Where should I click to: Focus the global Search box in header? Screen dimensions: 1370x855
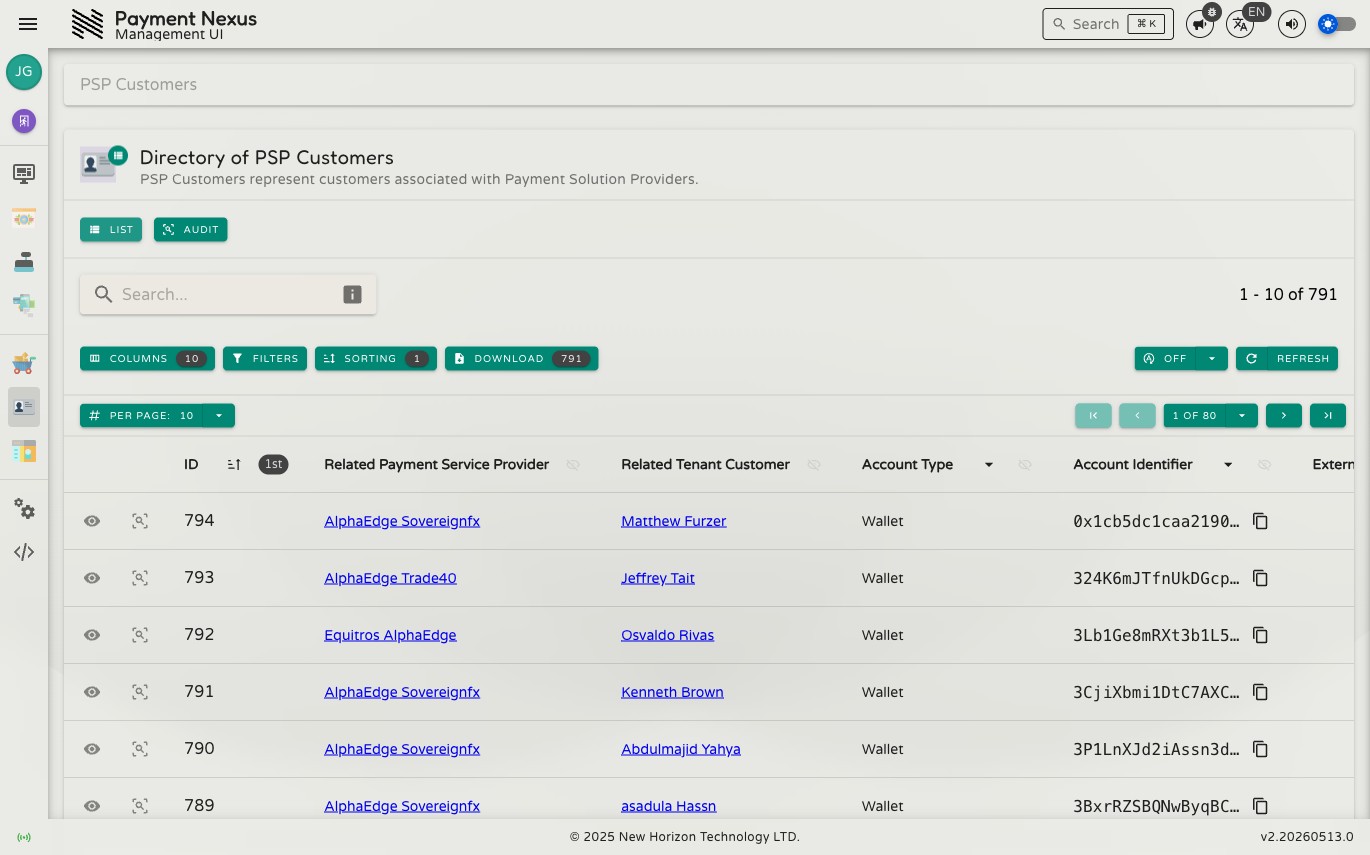click(x=1108, y=24)
